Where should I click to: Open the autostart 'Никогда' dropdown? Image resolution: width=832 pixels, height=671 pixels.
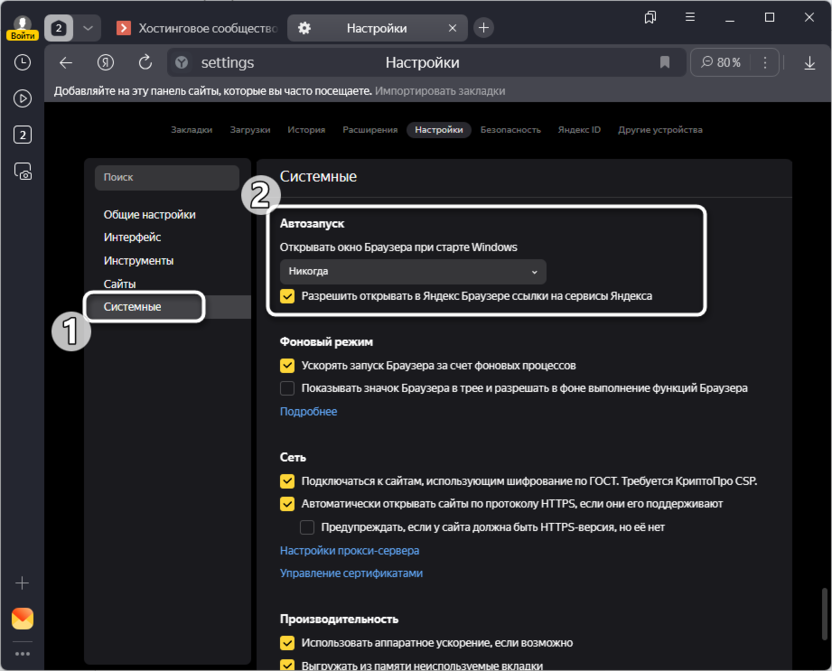pyautogui.click(x=413, y=271)
